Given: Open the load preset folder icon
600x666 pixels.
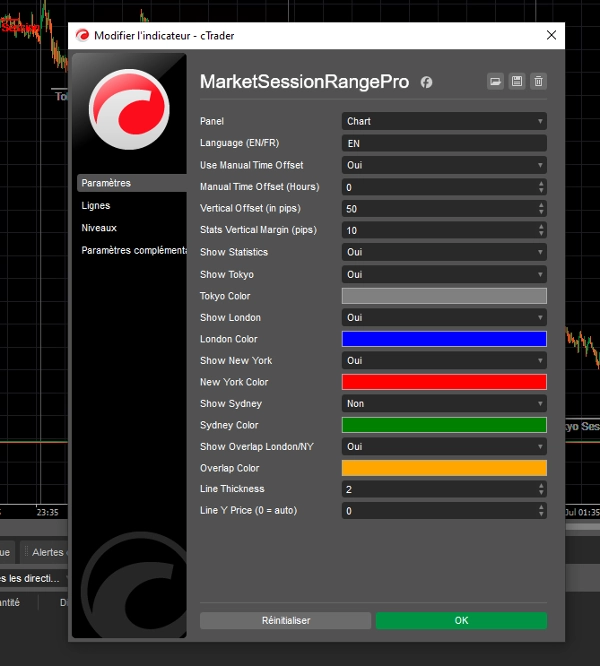Looking at the screenshot, I should click(495, 81).
